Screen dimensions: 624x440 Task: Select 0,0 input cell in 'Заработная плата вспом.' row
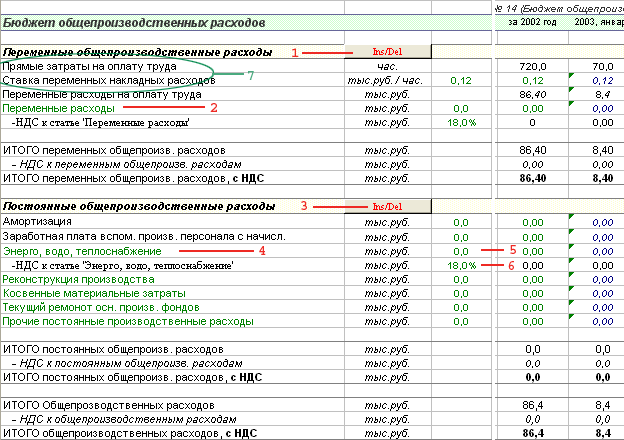pos(461,238)
